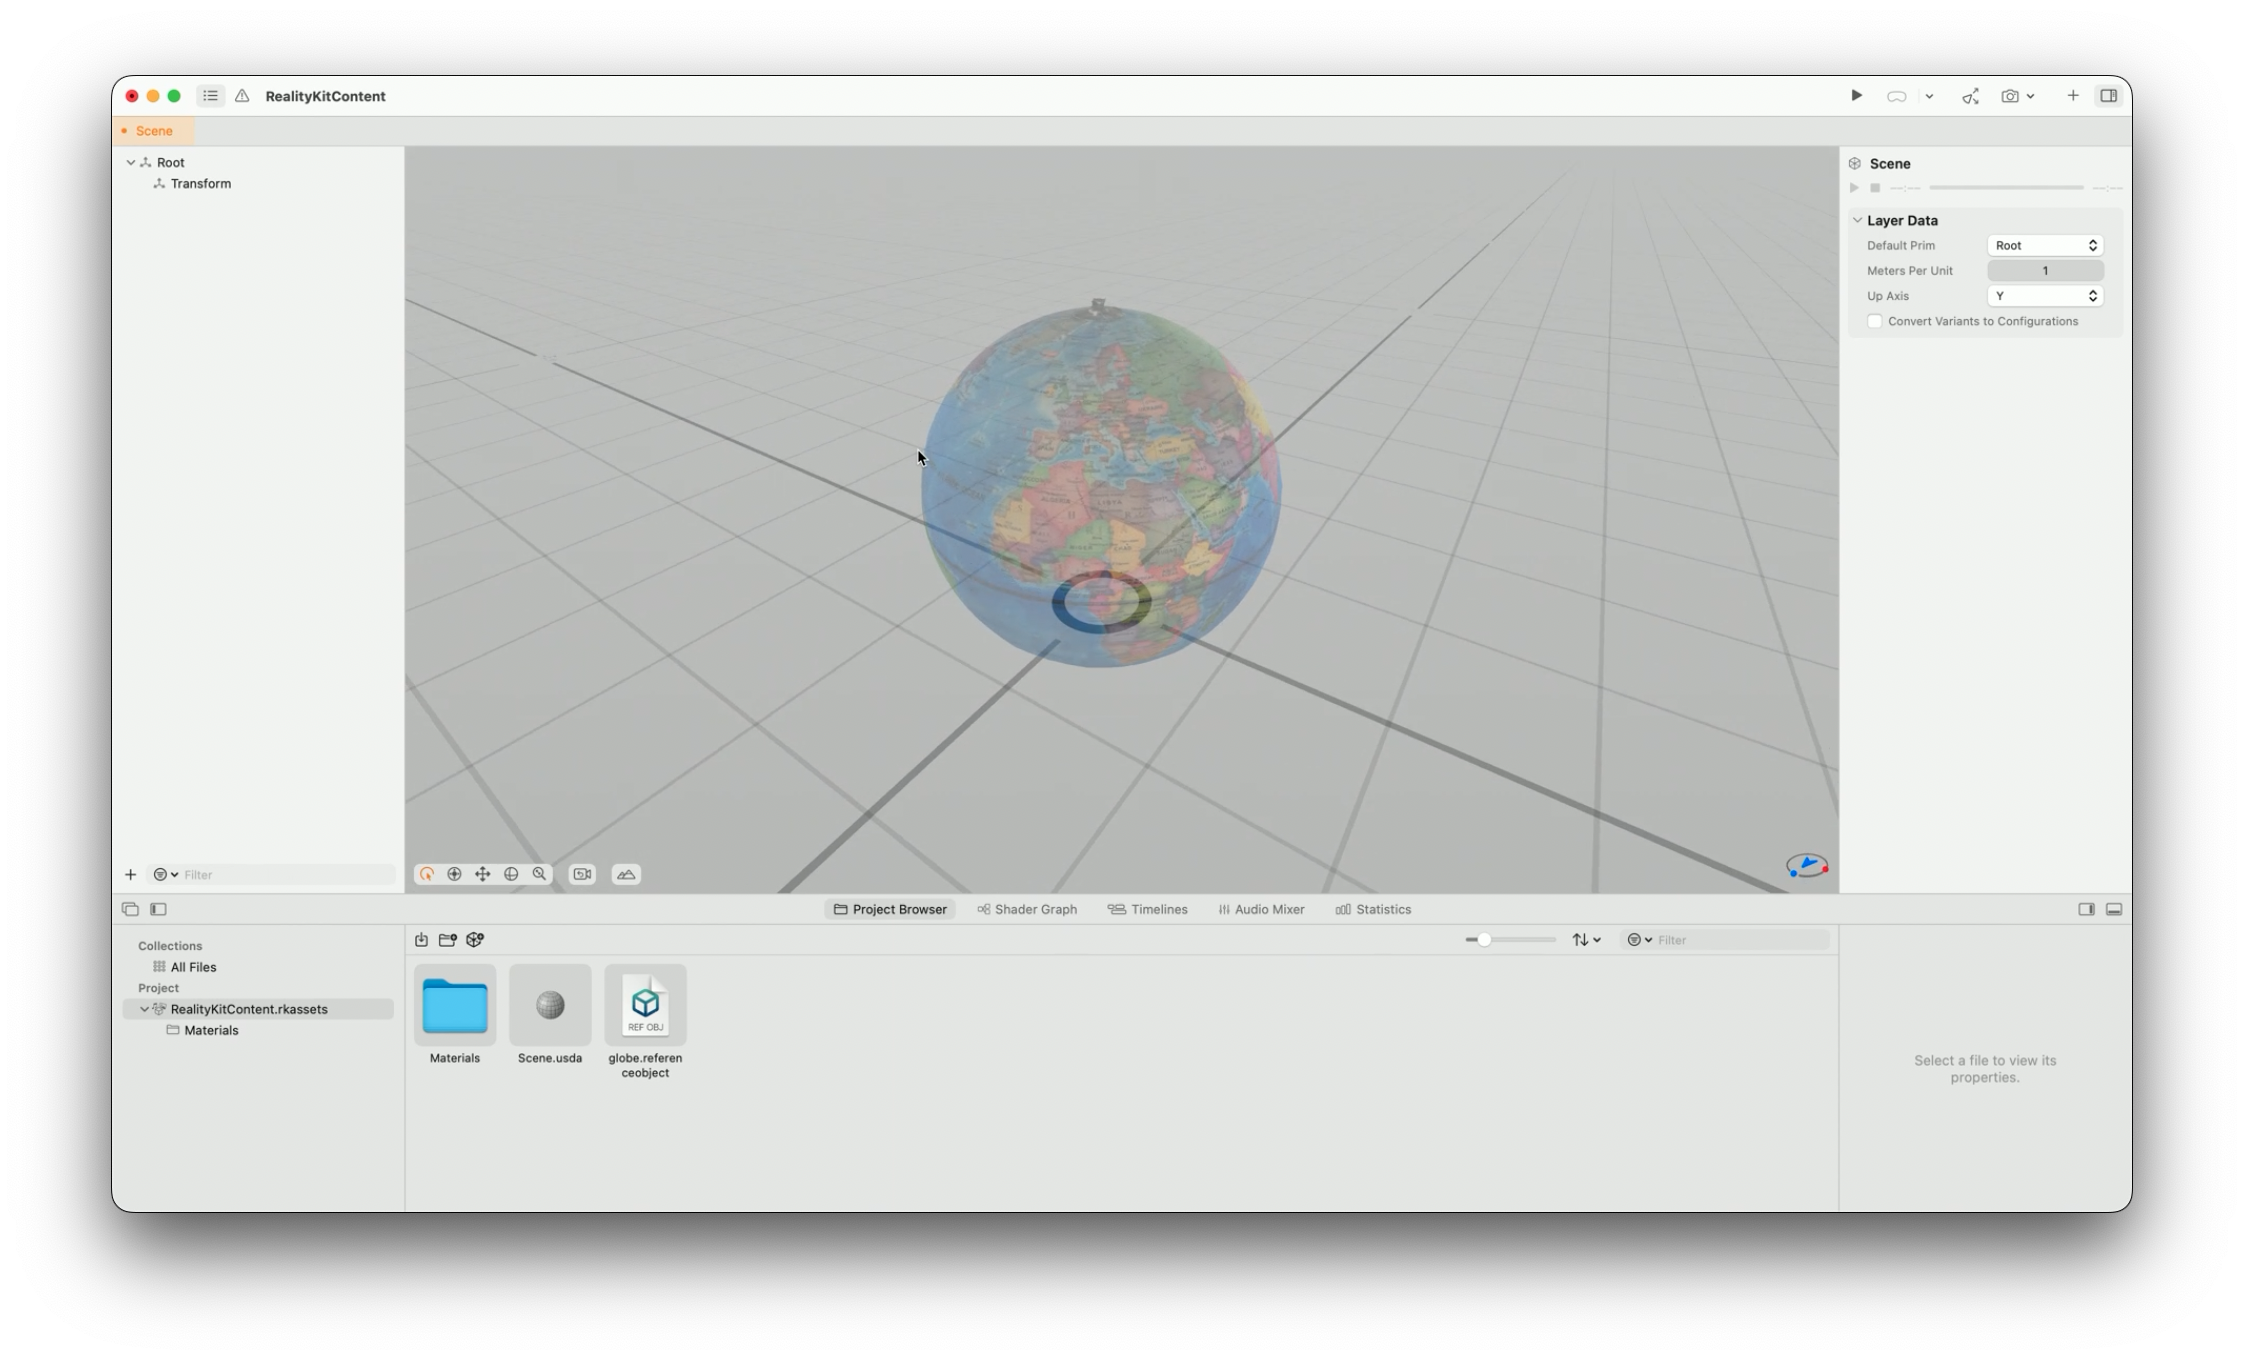Screen dimensions: 2244x1360
Task: Select All Files under Collections
Action: 193,967
